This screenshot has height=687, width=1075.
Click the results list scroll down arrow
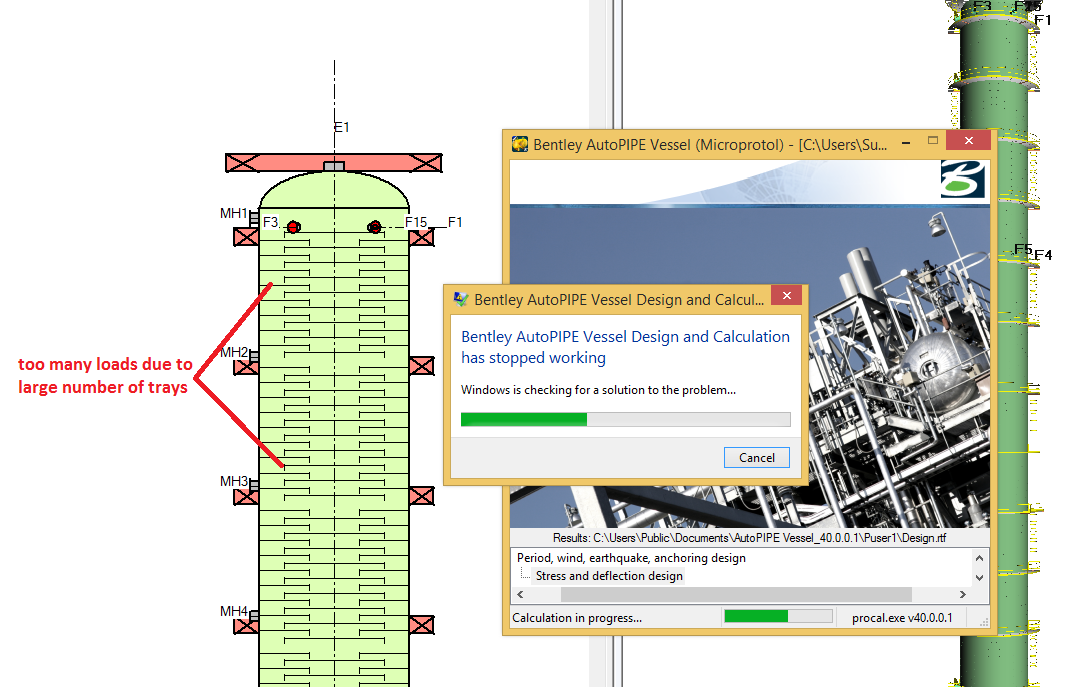pyautogui.click(x=980, y=577)
